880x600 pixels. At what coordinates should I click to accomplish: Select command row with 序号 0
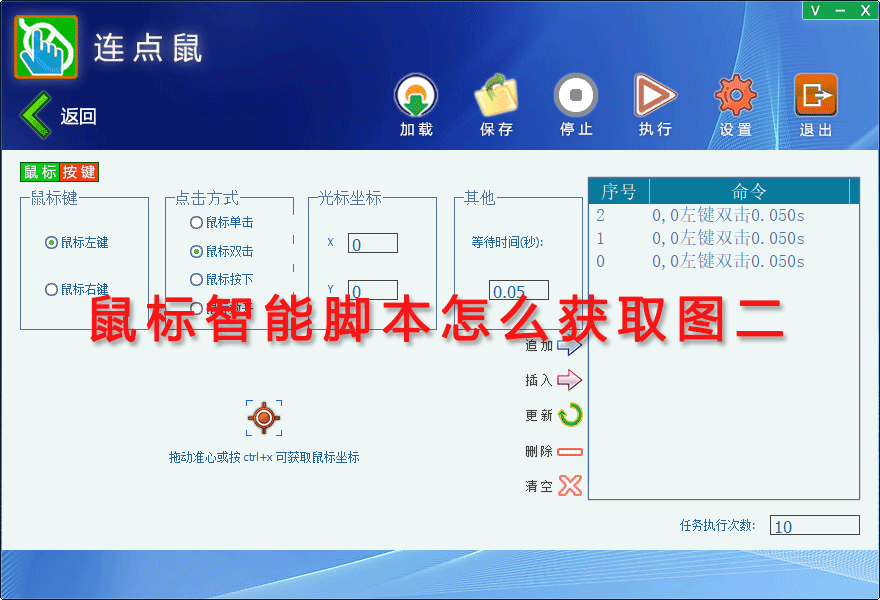pyautogui.click(x=724, y=261)
